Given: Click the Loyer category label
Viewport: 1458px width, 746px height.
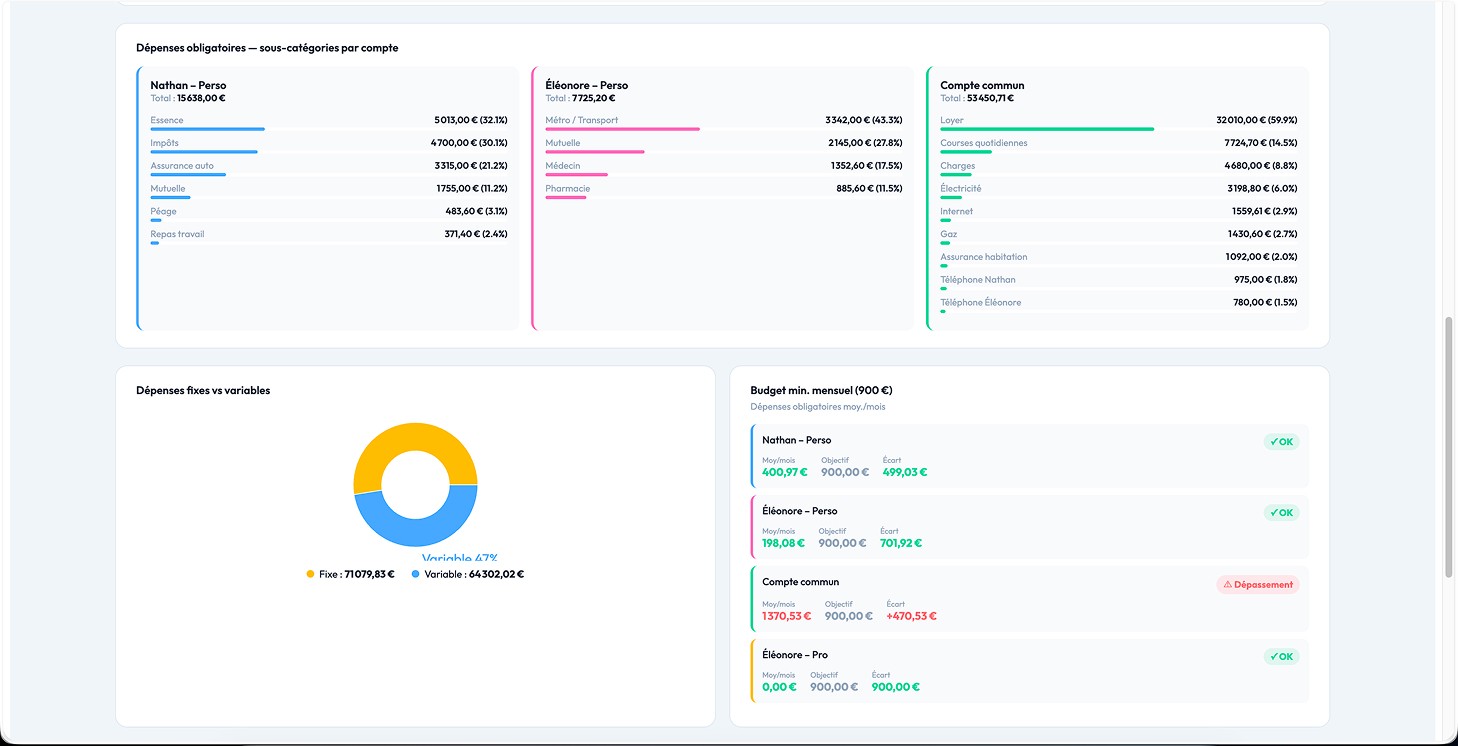Looking at the screenshot, I should (951, 120).
